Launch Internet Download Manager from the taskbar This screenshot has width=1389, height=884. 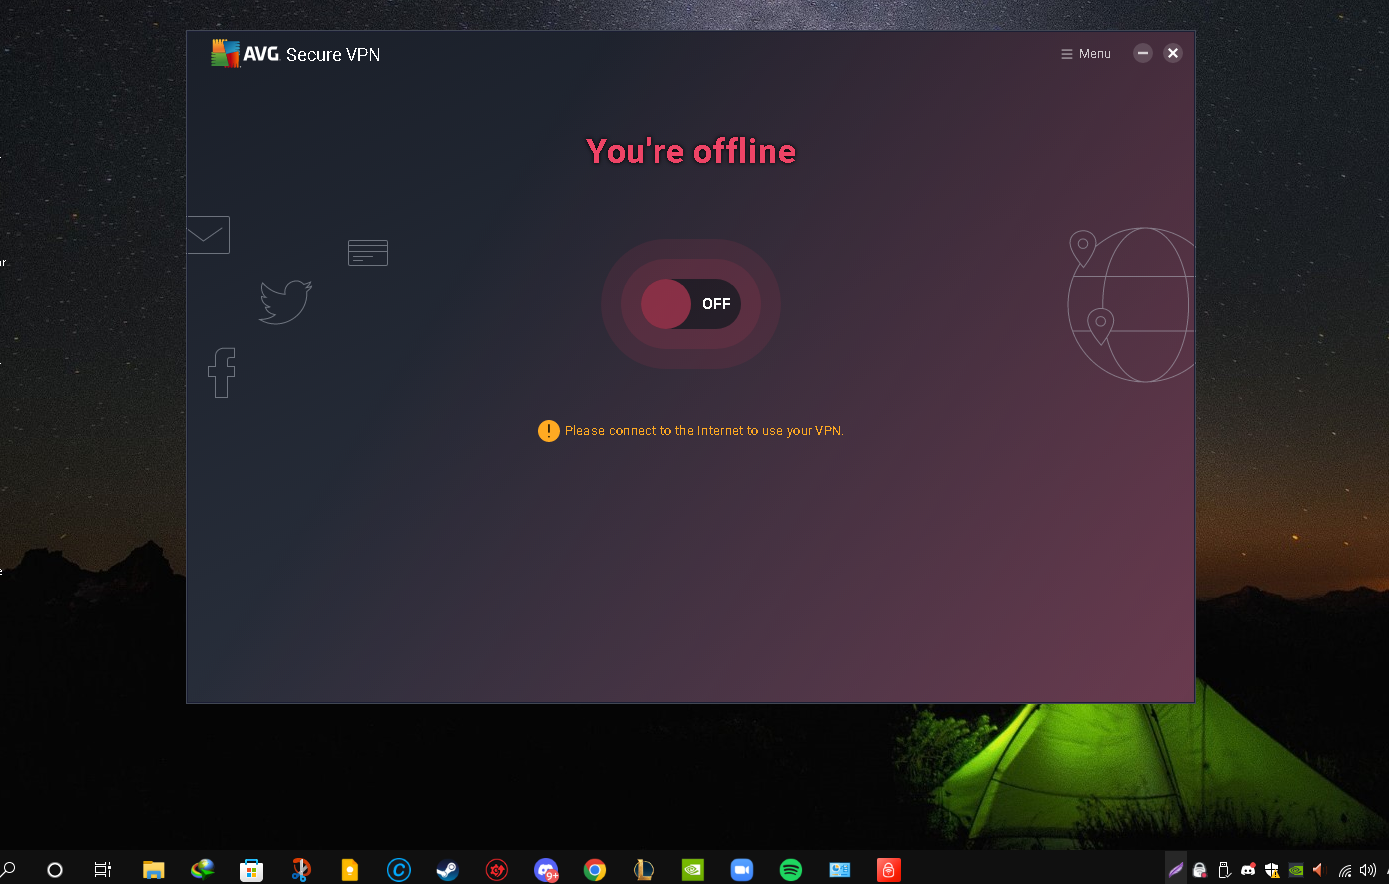coord(203,869)
